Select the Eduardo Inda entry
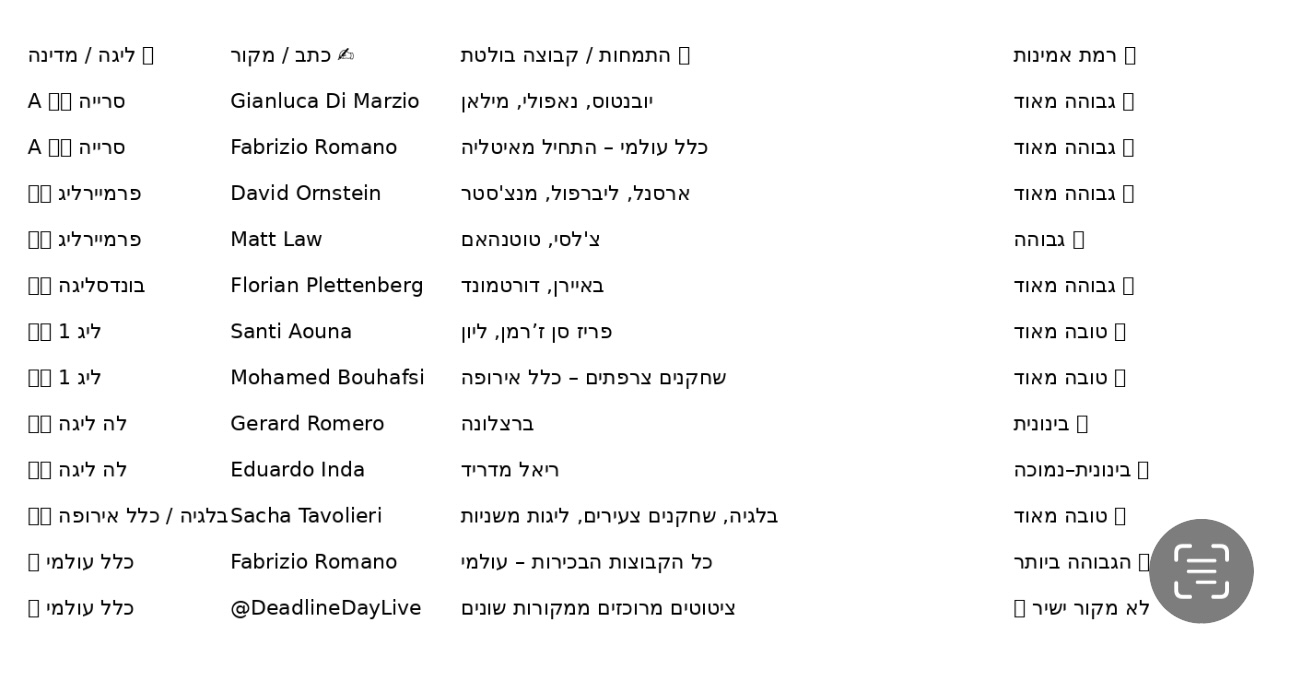1290x694 pixels. 298,469
